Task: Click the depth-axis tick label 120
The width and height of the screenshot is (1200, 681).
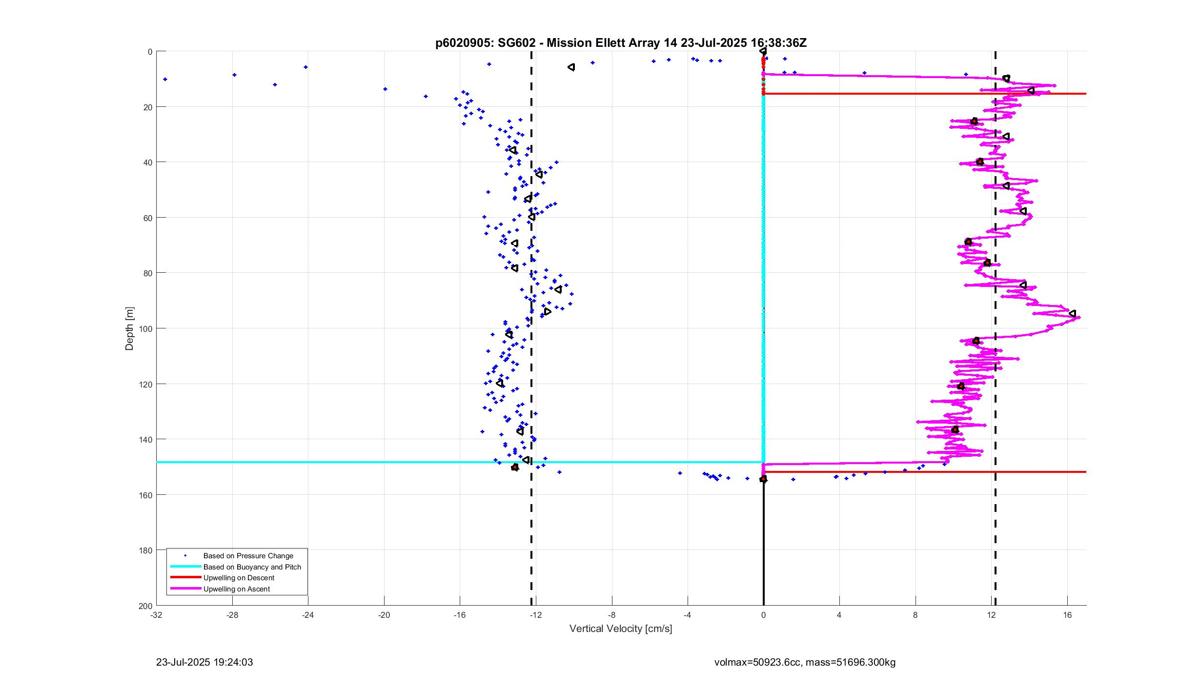Action: click(x=145, y=384)
